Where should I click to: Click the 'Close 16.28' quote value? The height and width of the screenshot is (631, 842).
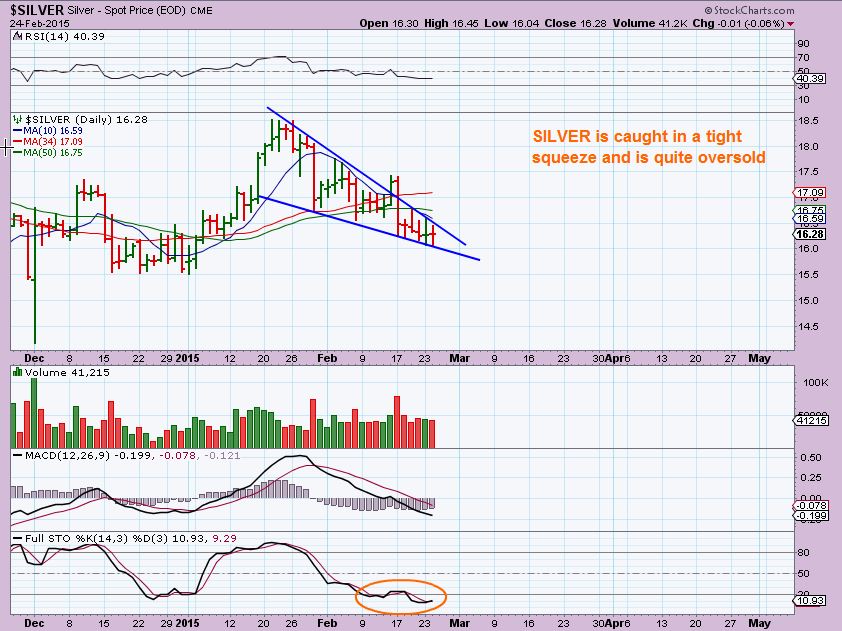click(576, 24)
